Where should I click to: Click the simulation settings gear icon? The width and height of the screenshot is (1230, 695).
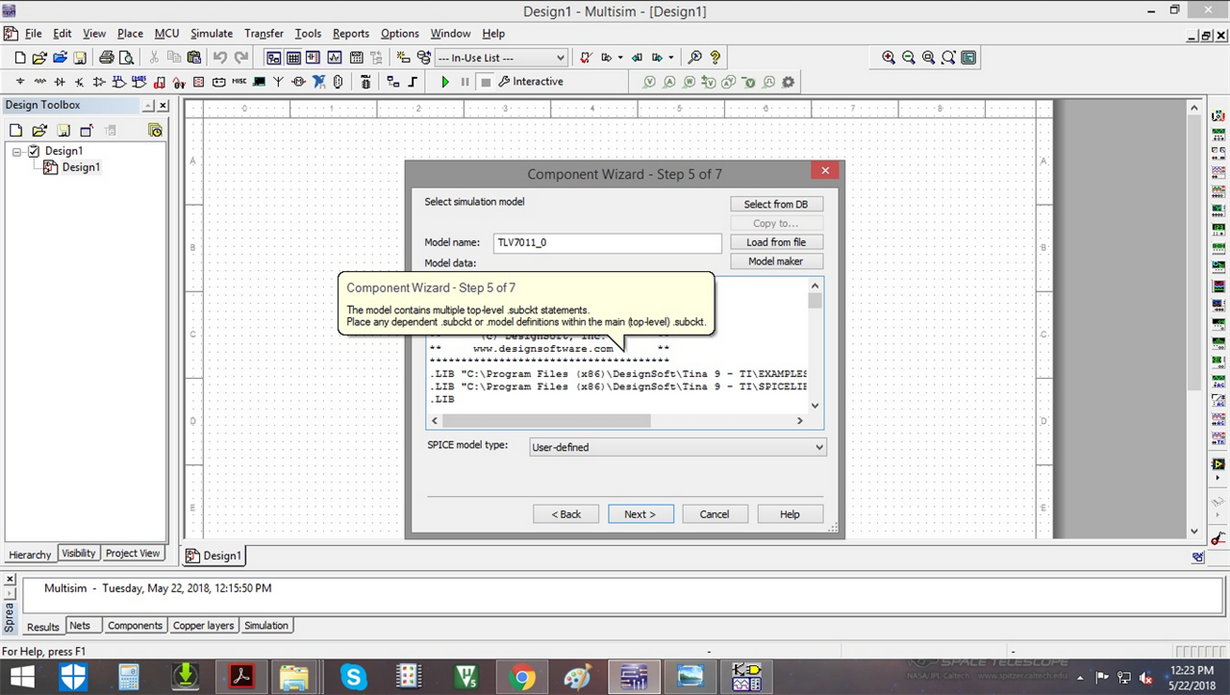tap(788, 82)
